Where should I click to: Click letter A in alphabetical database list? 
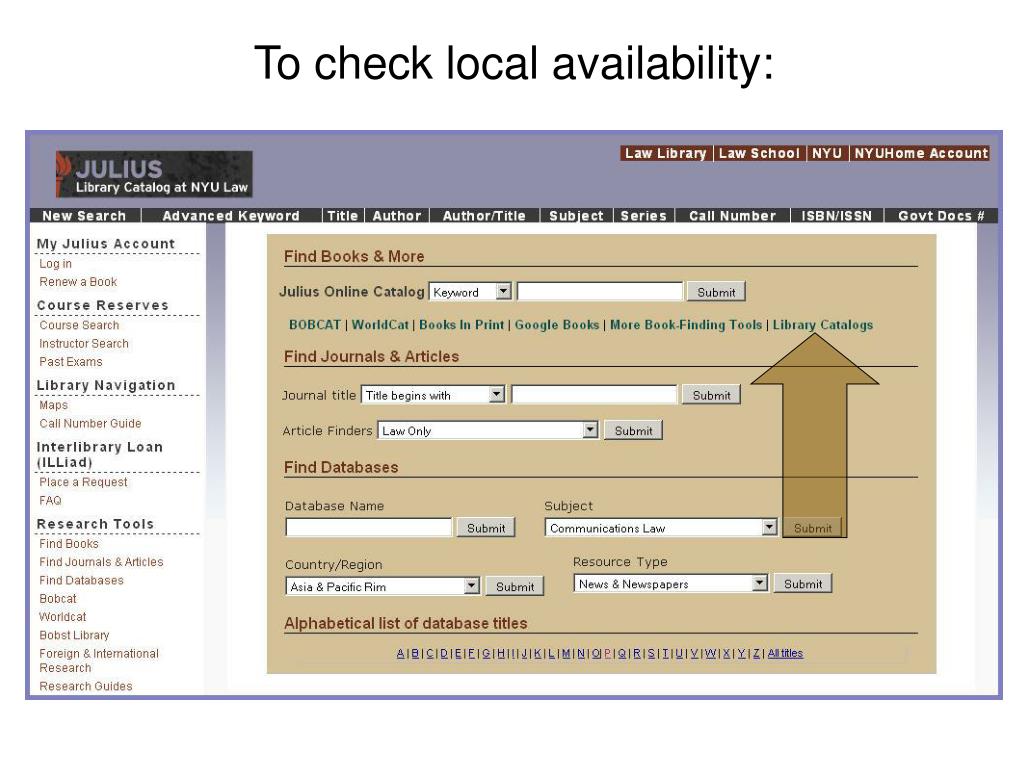pos(400,653)
